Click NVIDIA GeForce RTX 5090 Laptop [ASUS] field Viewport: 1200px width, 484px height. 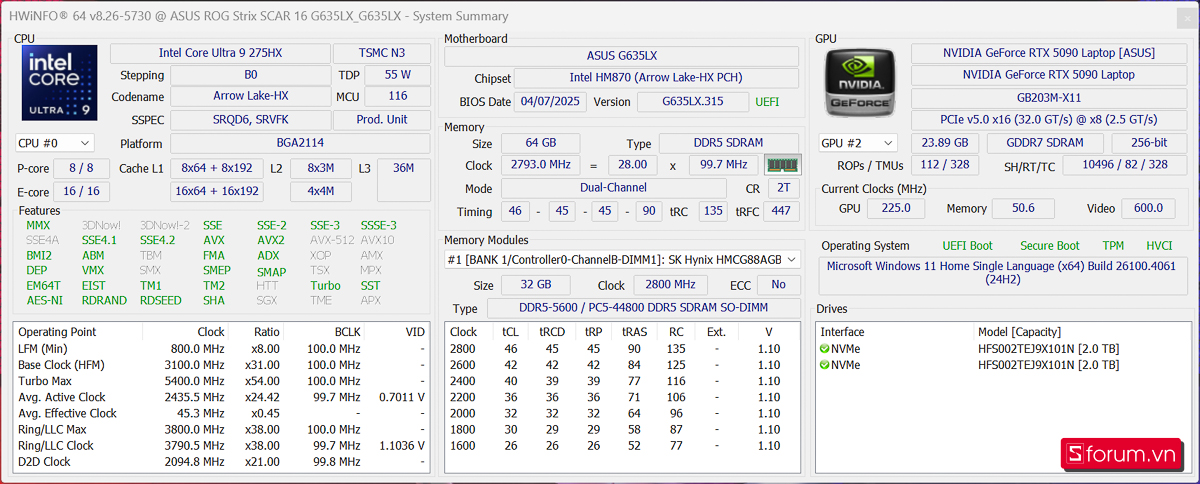click(x=1048, y=53)
